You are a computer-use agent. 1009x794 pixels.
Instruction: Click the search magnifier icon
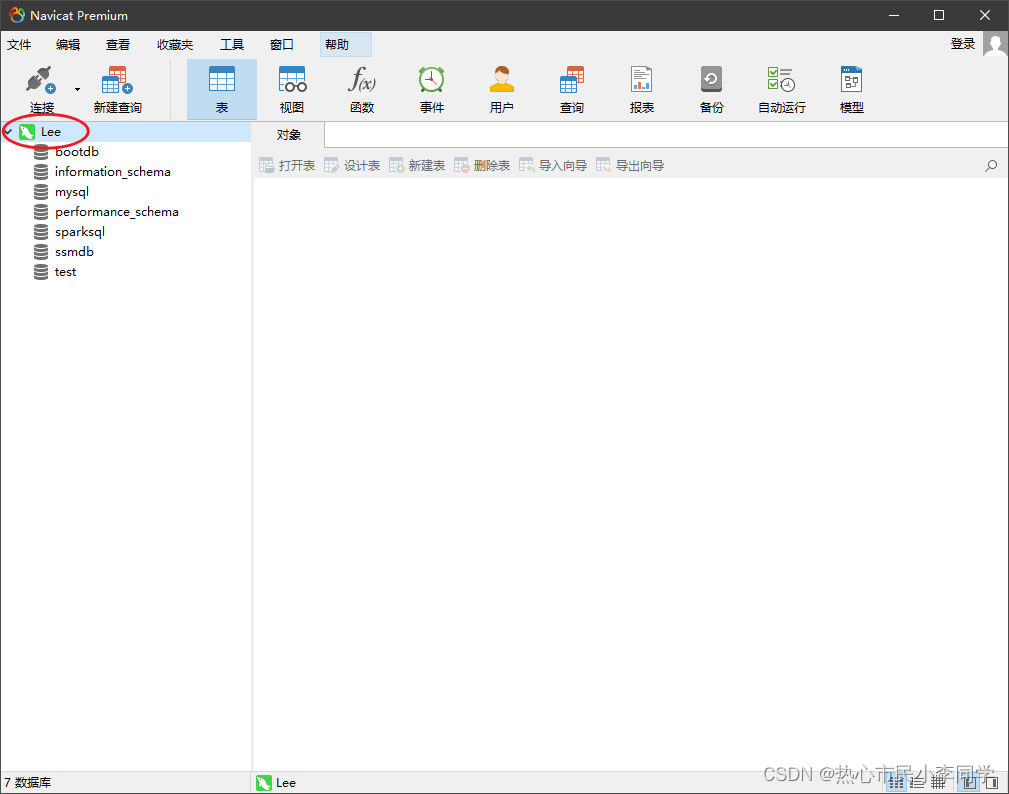[991, 166]
